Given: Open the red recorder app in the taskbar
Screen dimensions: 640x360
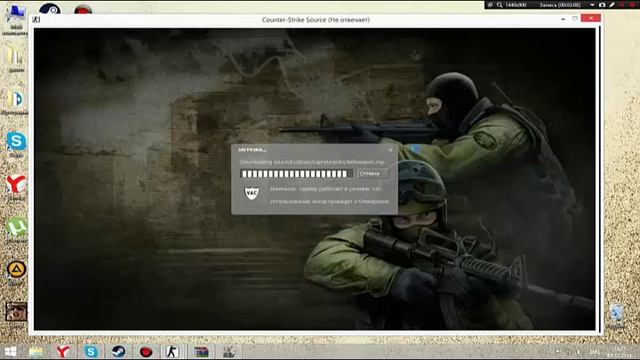Looking at the screenshot, I should pyautogui.click(x=146, y=351).
